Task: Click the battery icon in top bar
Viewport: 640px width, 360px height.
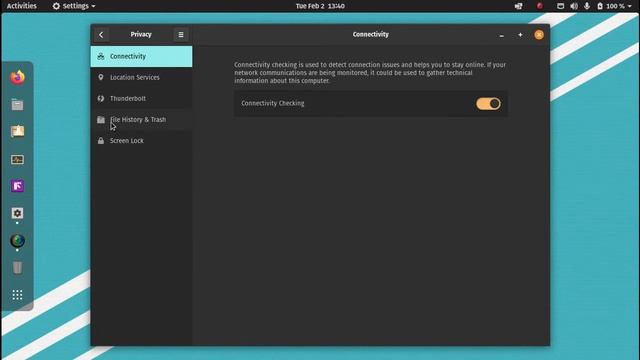Action: (x=600, y=6)
